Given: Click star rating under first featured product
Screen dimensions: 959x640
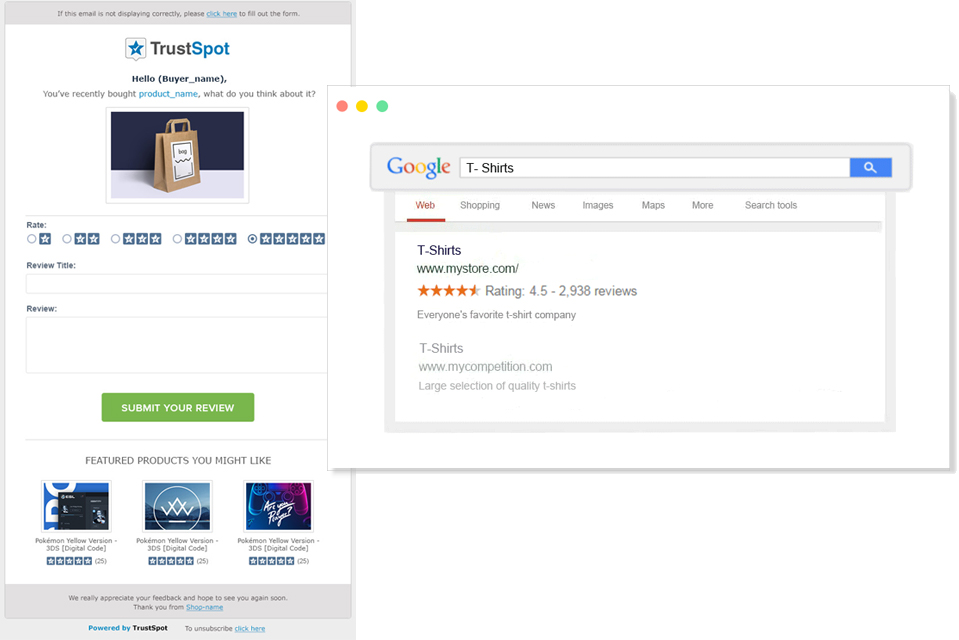Looking at the screenshot, I should [69, 561].
